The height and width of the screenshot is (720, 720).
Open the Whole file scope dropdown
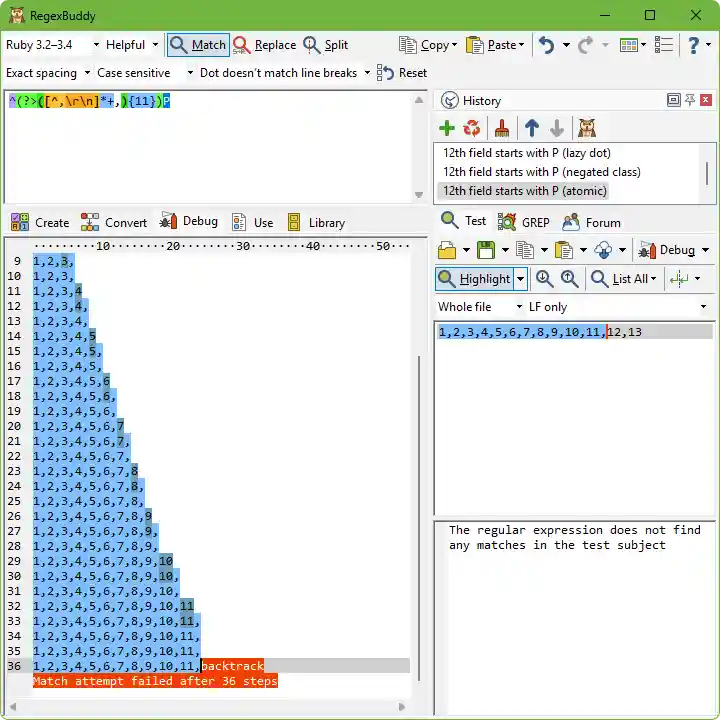[479, 307]
